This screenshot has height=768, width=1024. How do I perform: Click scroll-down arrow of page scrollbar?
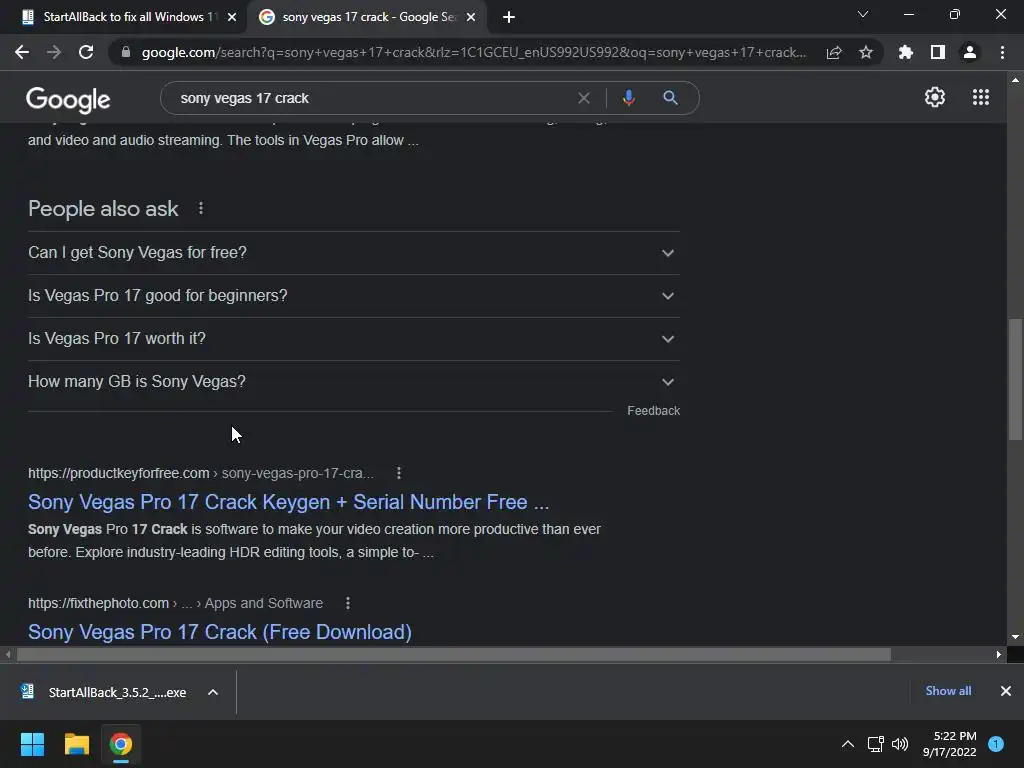pyautogui.click(x=1015, y=637)
